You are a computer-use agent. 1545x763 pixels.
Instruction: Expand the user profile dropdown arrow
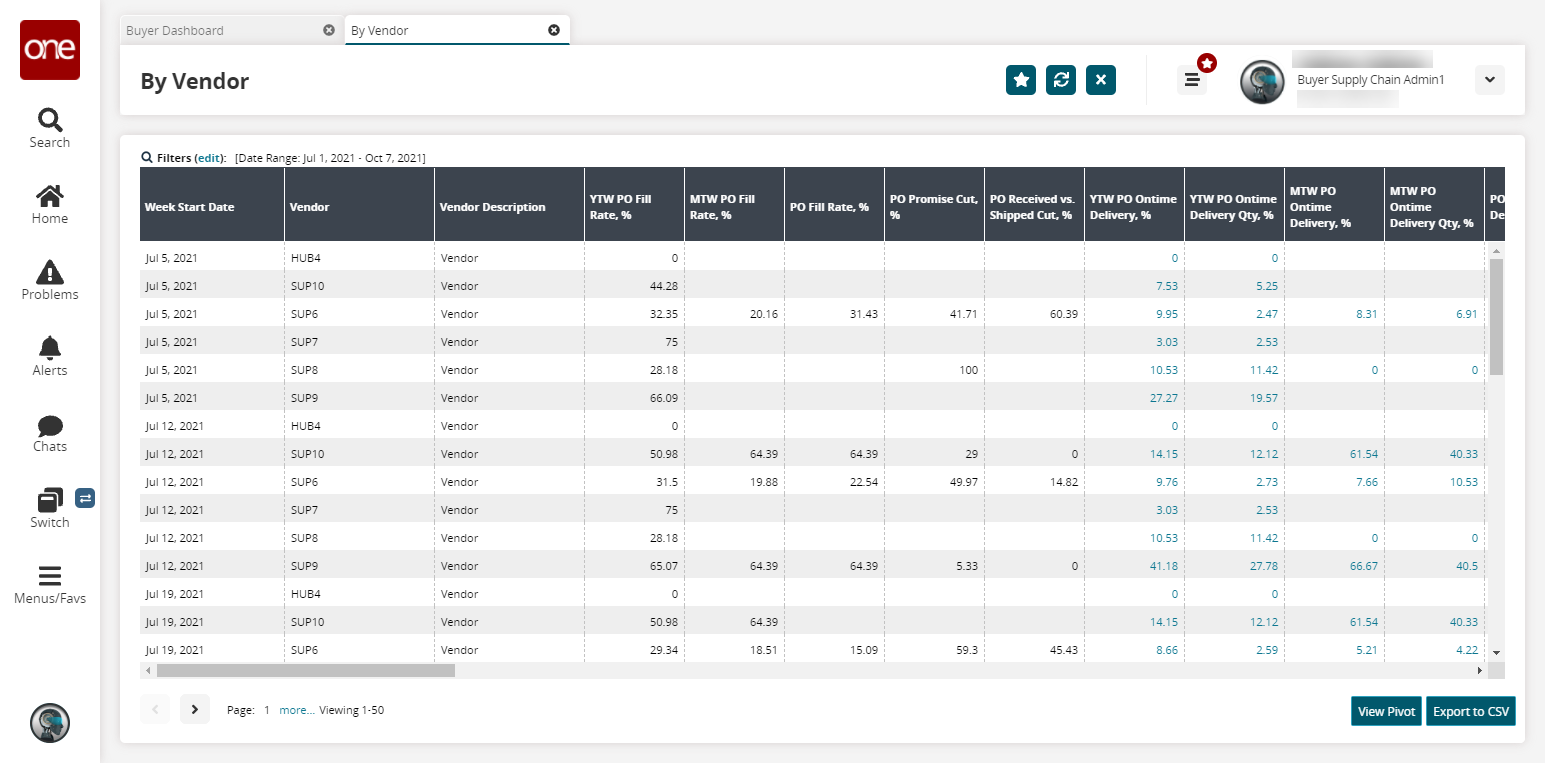point(1489,80)
